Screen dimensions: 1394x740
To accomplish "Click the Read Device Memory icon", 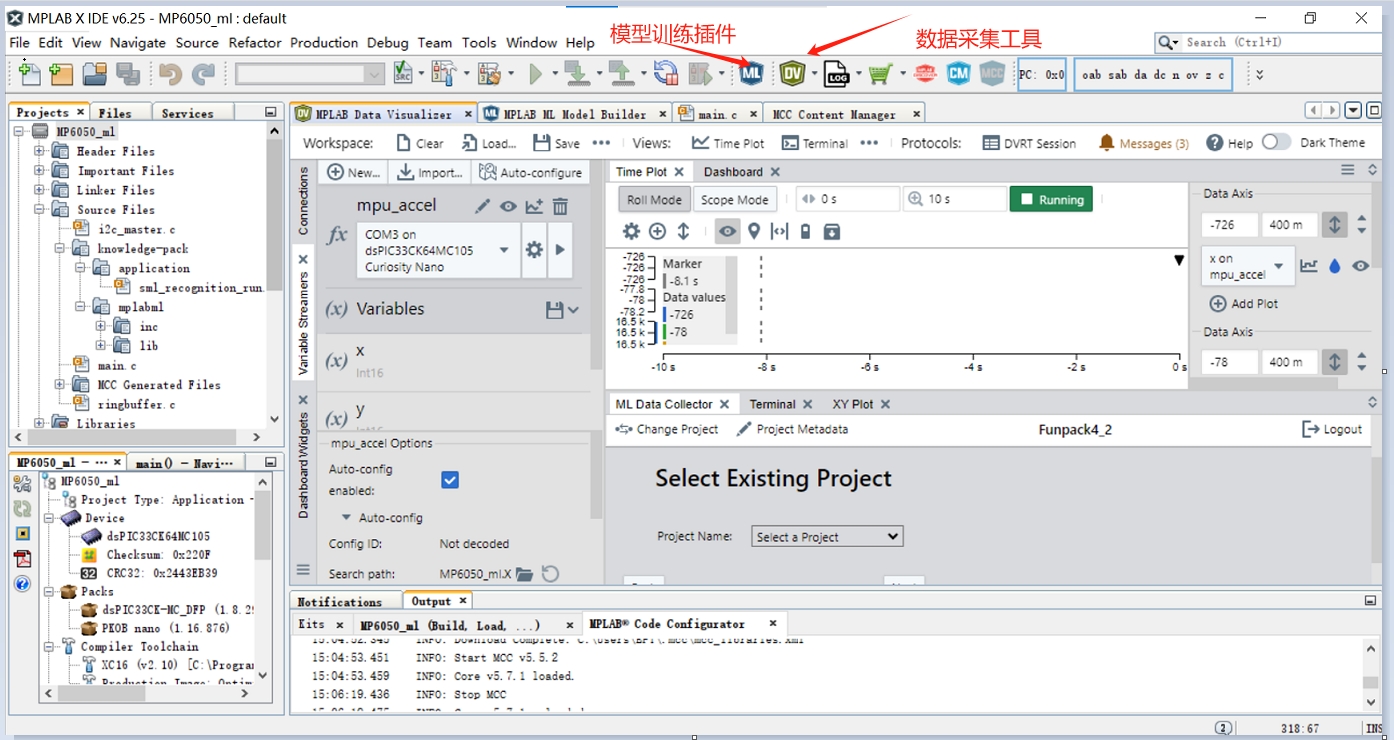I will 620,74.
